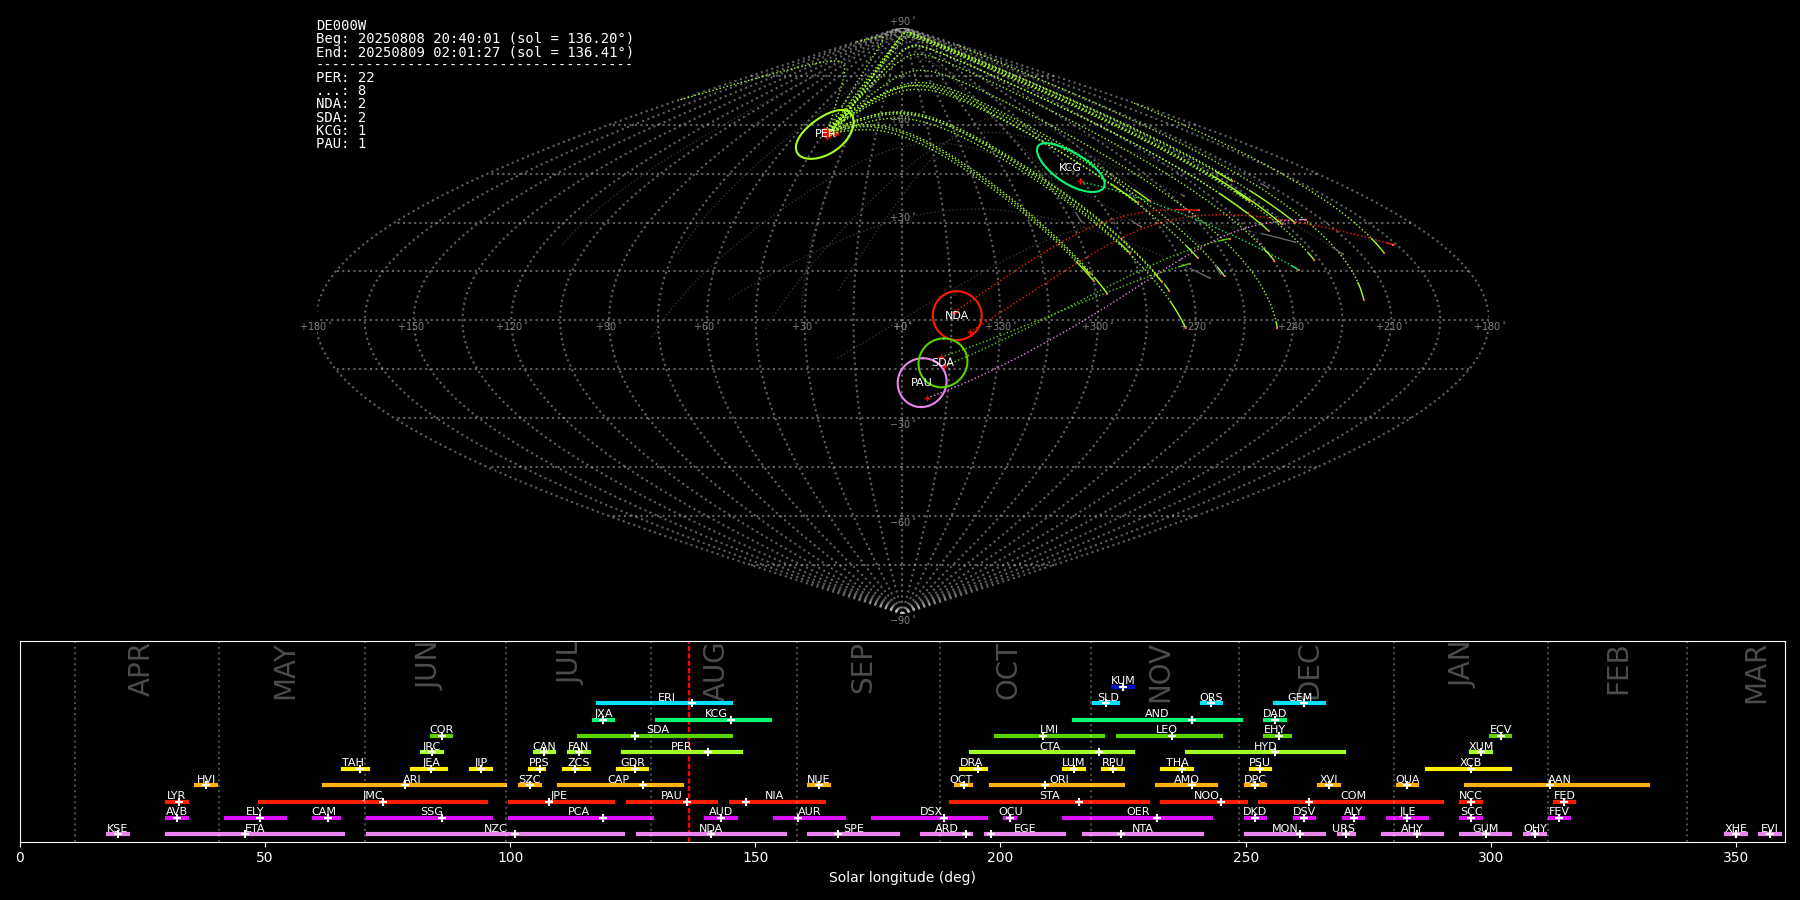Click the End: 20250809 02:01:27 line
The height and width of the screenshot is (900, 1800).
tap(475, 52)
